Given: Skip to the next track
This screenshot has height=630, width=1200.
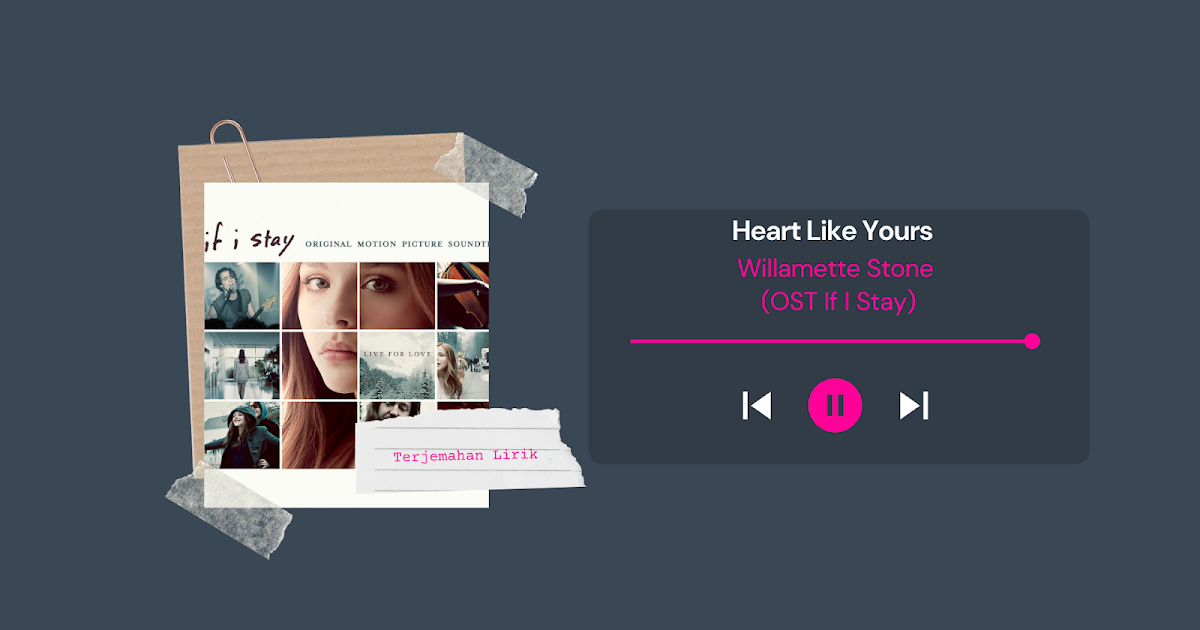Looking at the screenshot, I should click(914, 405).
